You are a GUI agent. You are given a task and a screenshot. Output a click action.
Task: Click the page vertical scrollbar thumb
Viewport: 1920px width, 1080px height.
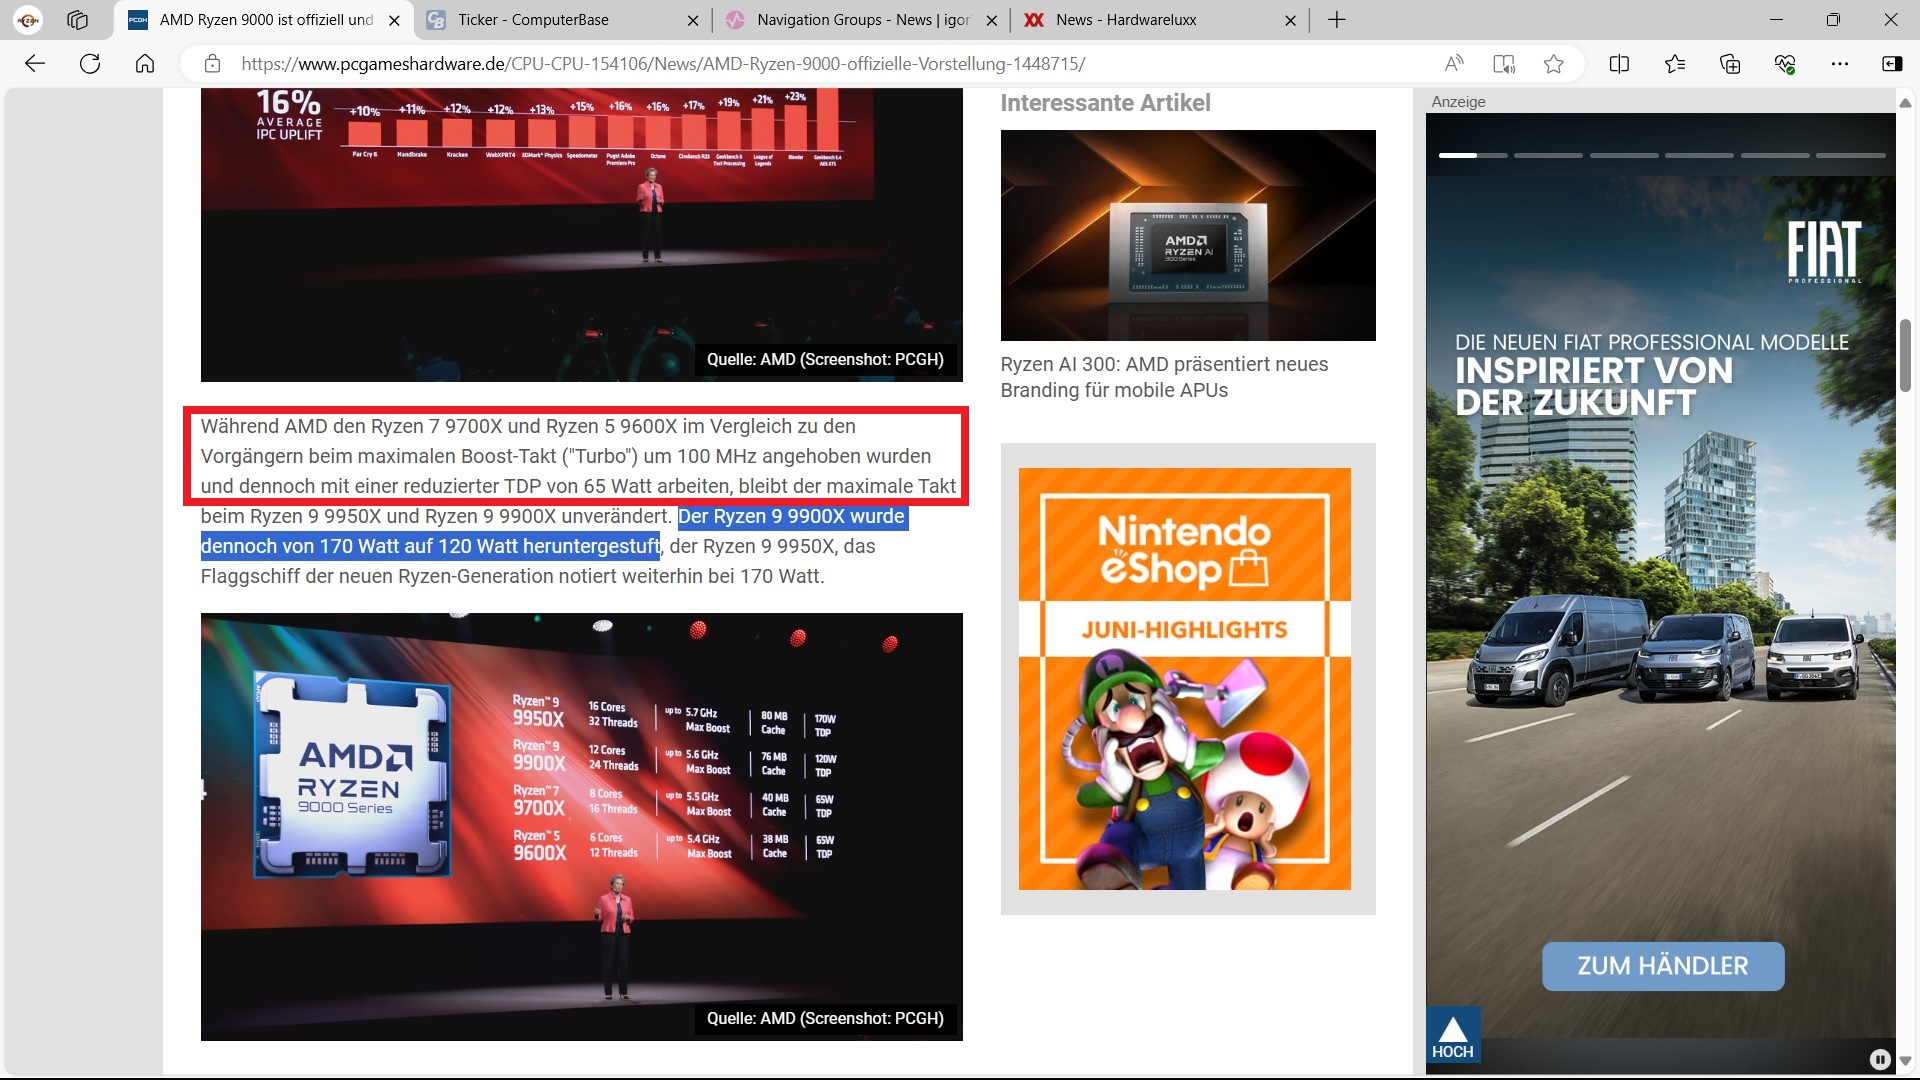pyautogui.click(x=1905, y=355)
